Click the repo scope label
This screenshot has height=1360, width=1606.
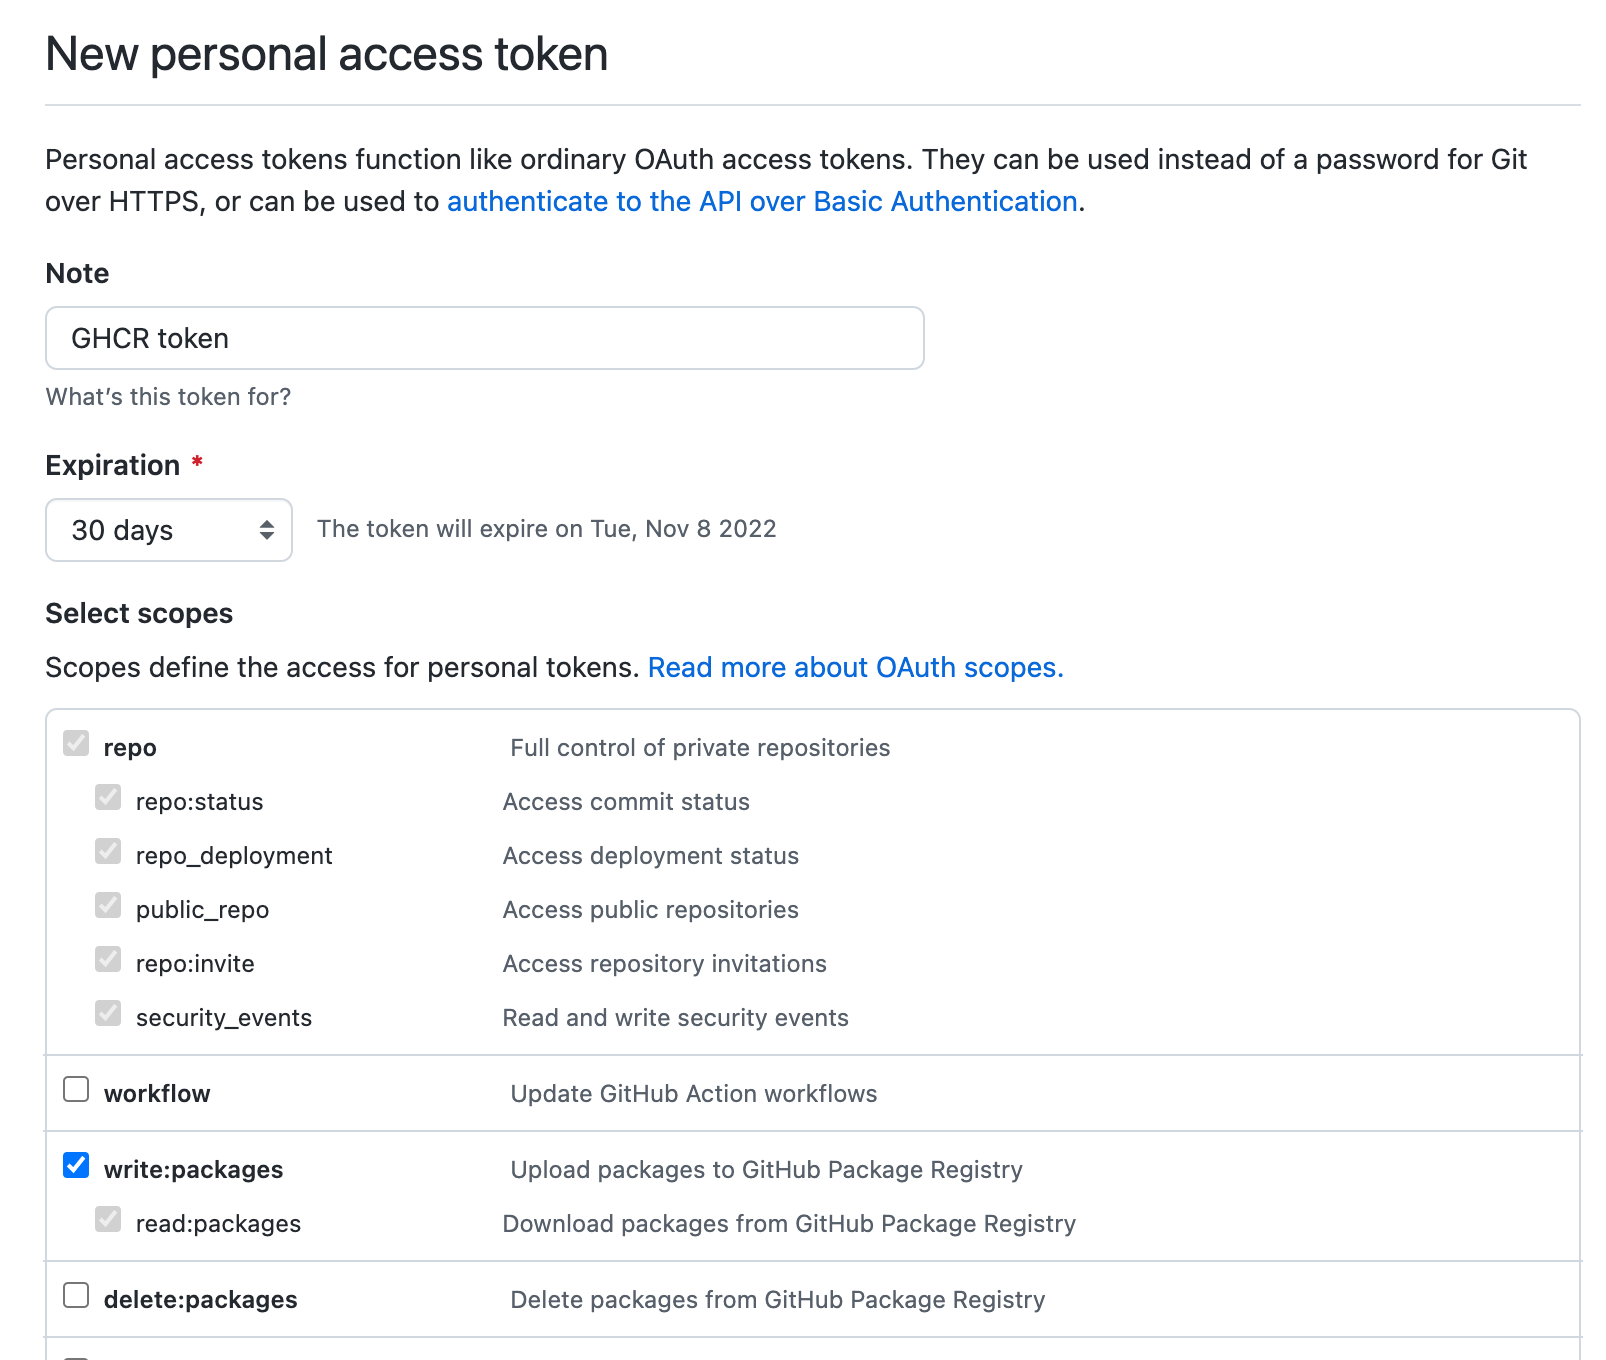tap(130, 748)
